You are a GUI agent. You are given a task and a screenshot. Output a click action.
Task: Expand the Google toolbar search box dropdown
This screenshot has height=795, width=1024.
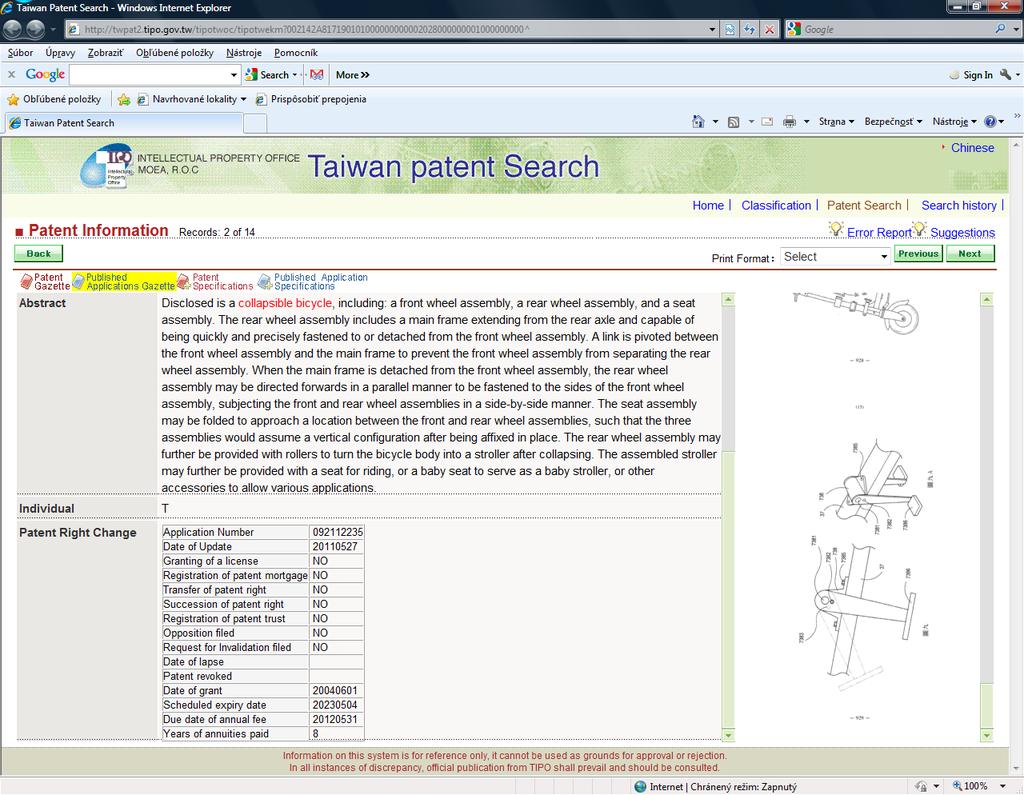(234, 75)
